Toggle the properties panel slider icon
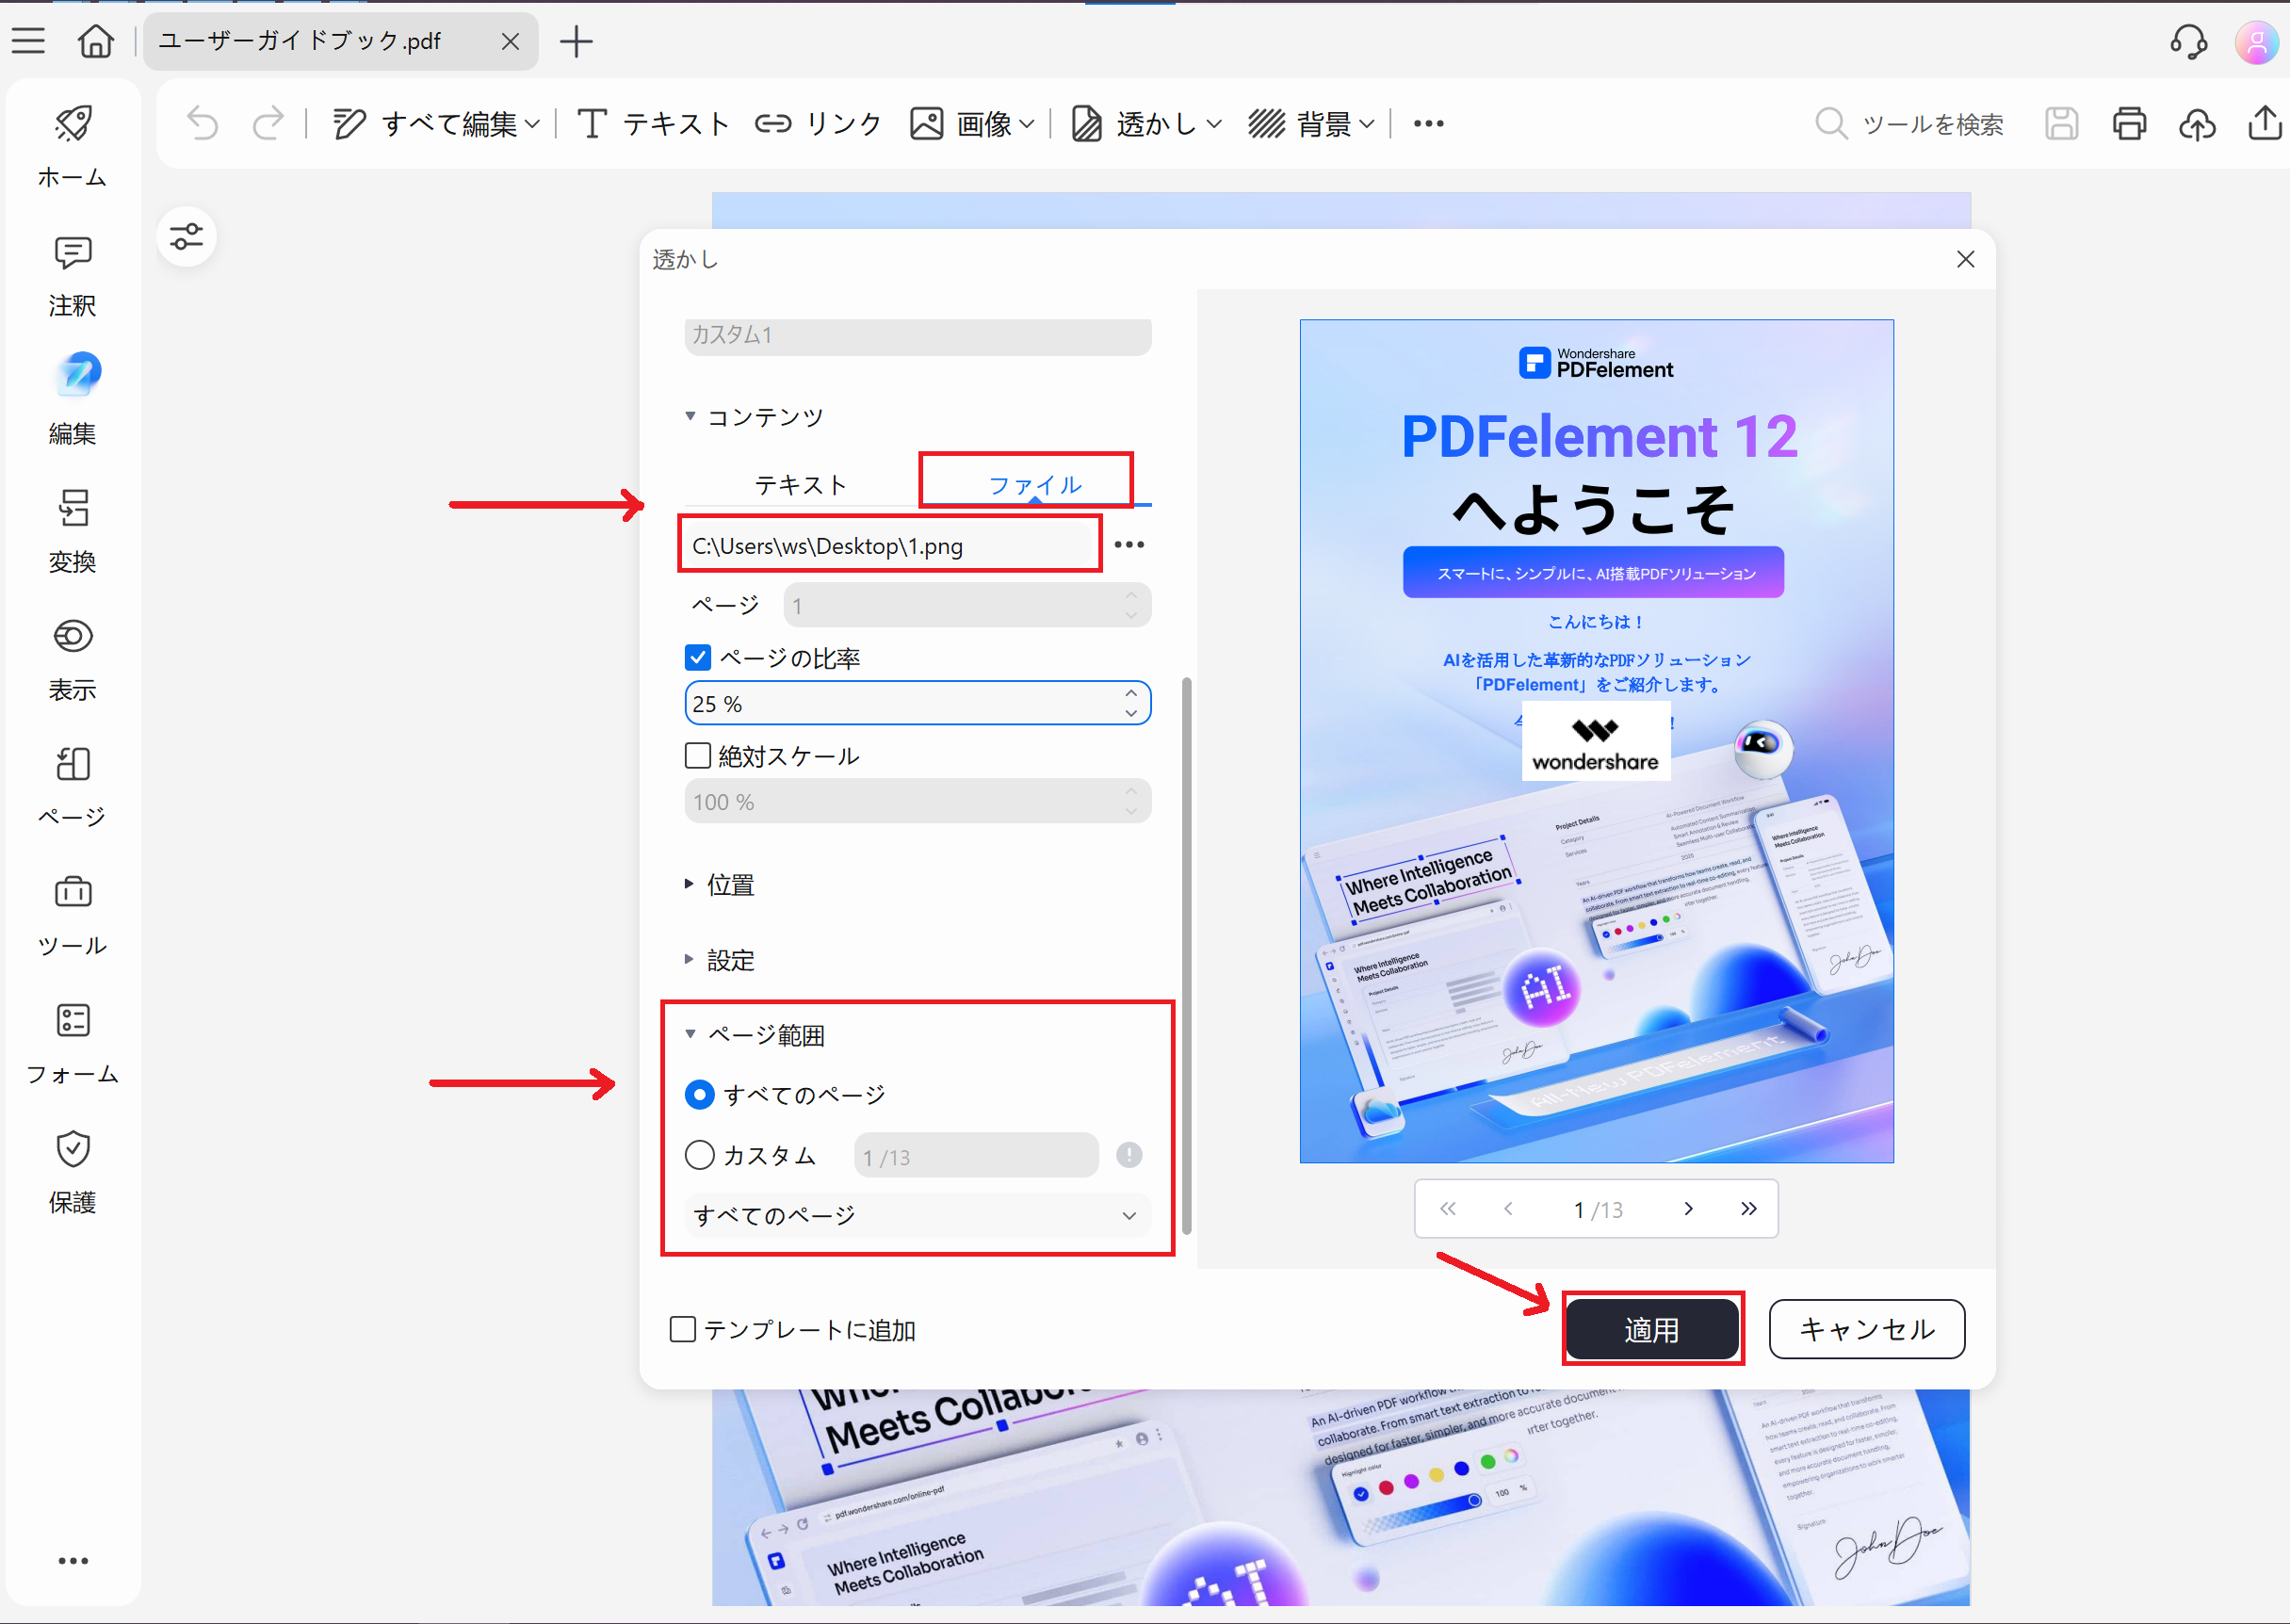This screenshot has width=2290, height=1624. (x=187, y=237)
